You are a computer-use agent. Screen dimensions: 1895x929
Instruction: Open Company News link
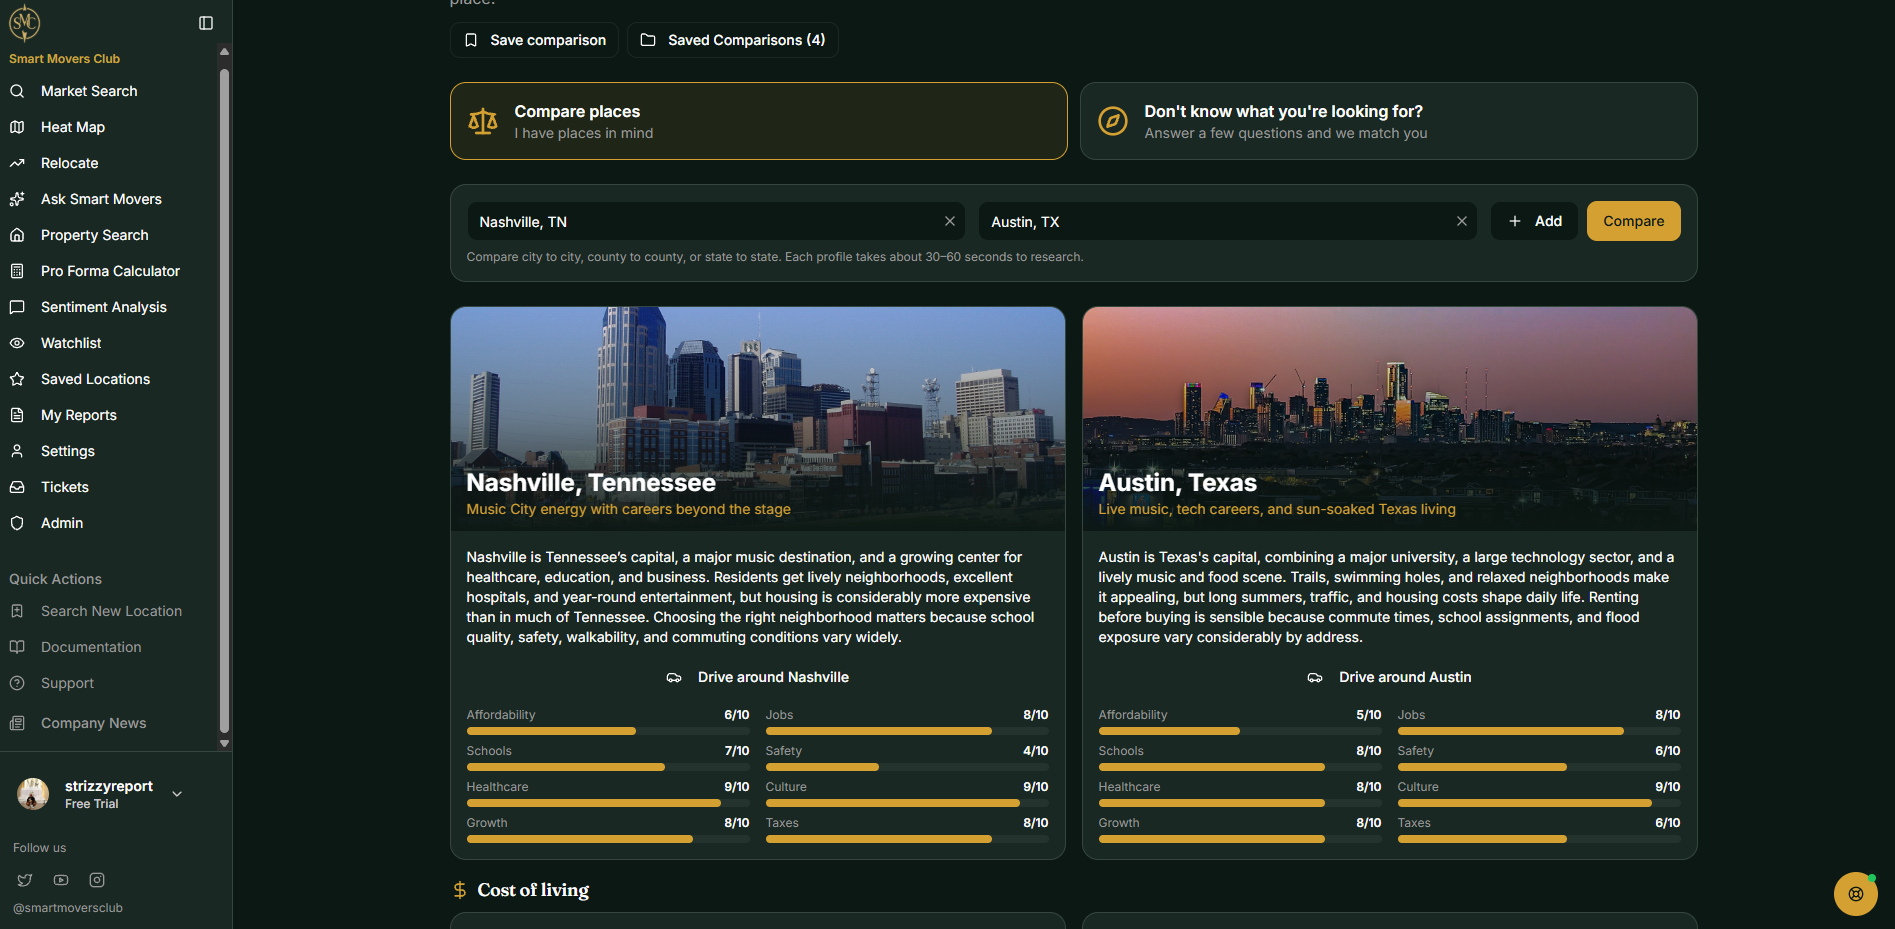click(93, 723)
